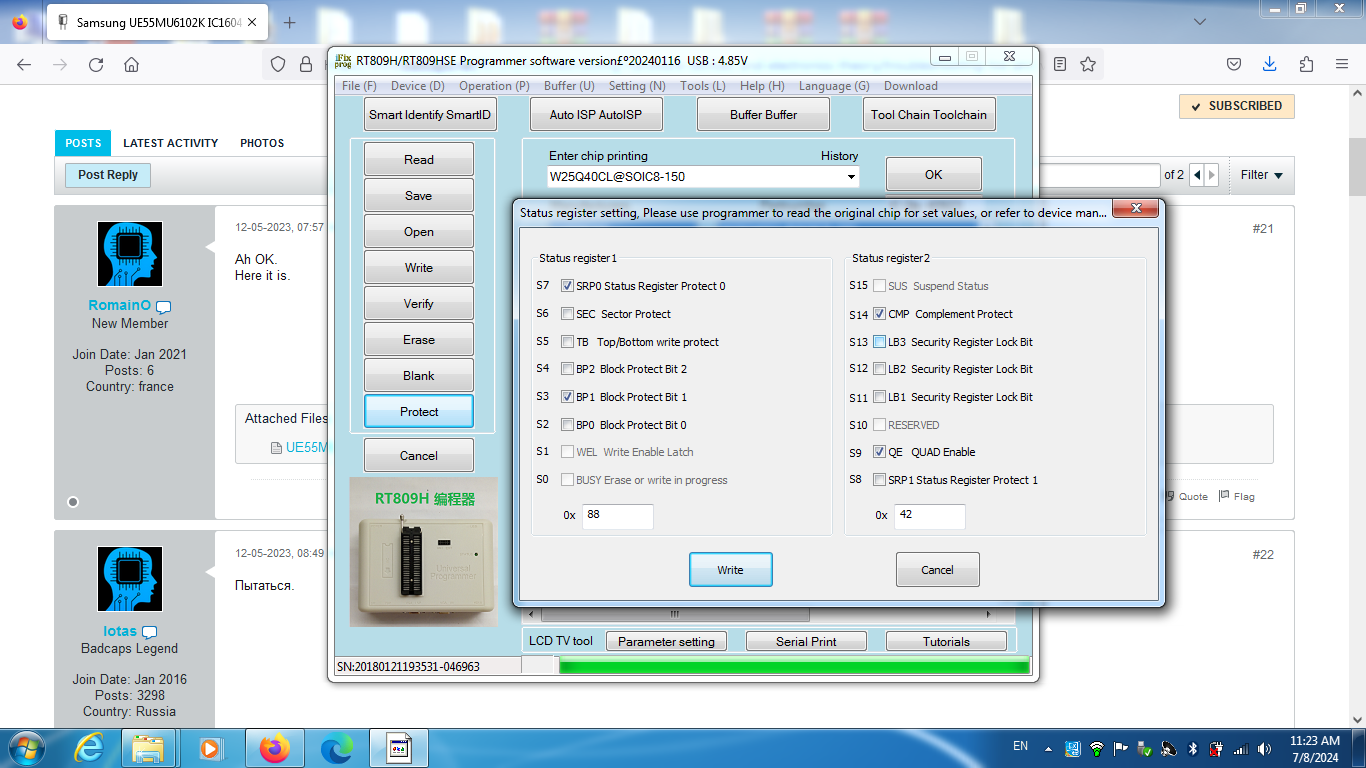Click the SUBSCRIBED button on forum
Image resolution: width=1366 pixels, height=768 pixels.
(1237, 106)
